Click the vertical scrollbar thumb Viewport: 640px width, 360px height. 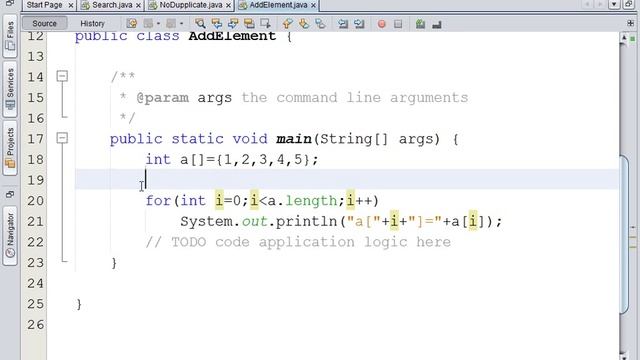click(624, 234)
